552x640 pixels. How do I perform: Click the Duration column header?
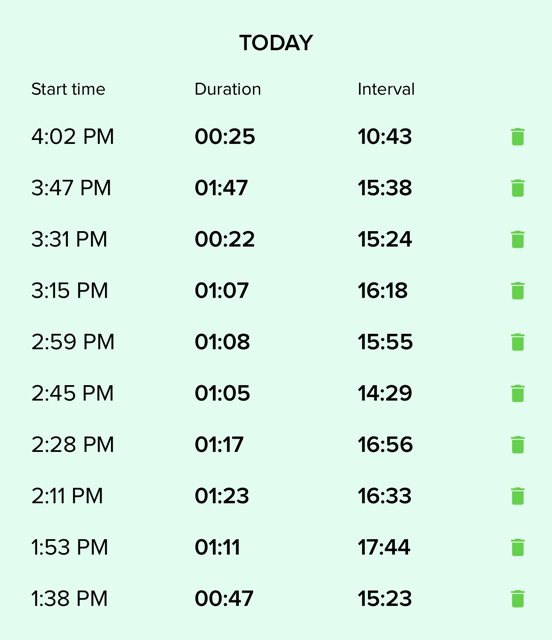click(x=227, y=89)
